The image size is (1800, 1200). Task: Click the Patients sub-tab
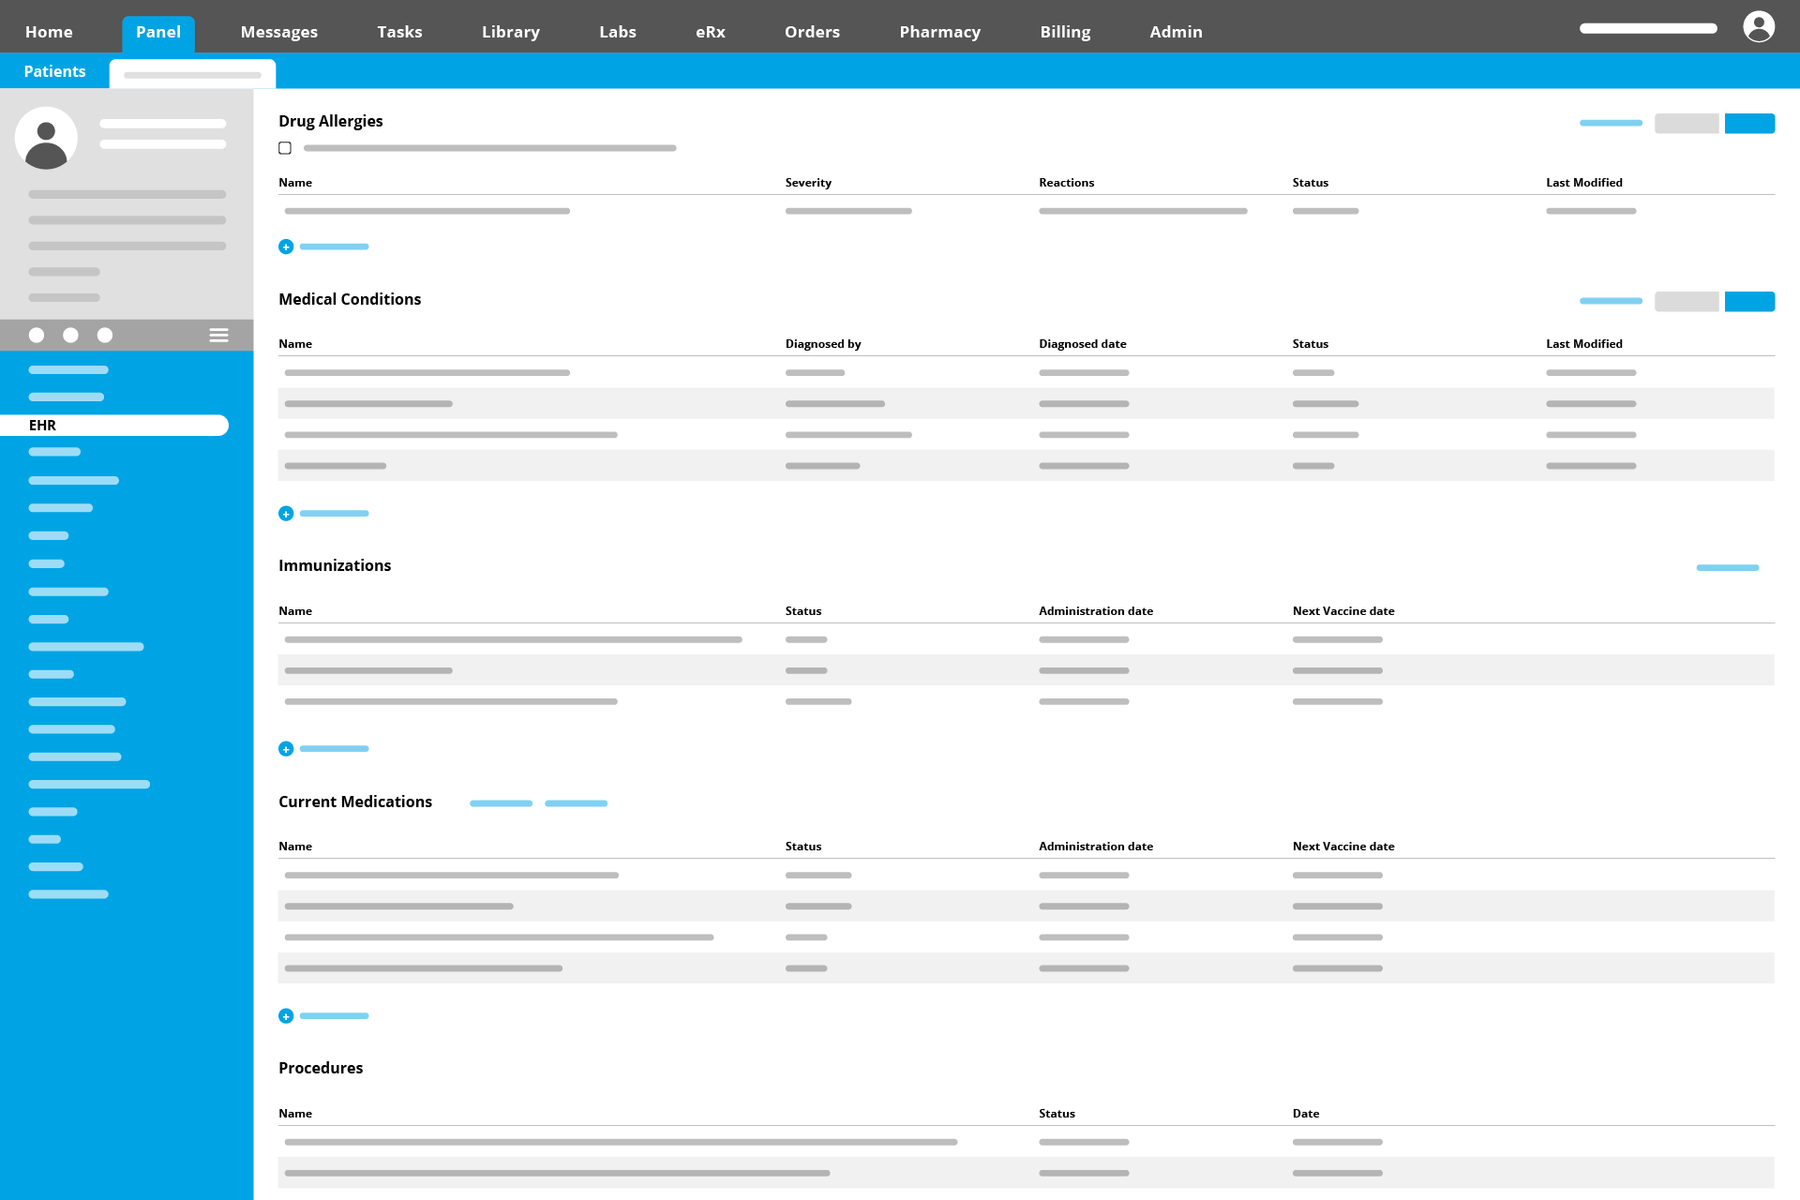55,72
